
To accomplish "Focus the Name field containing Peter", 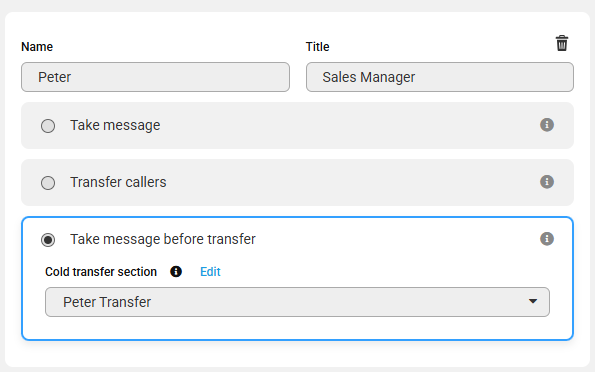I will (x=155, y=77).
